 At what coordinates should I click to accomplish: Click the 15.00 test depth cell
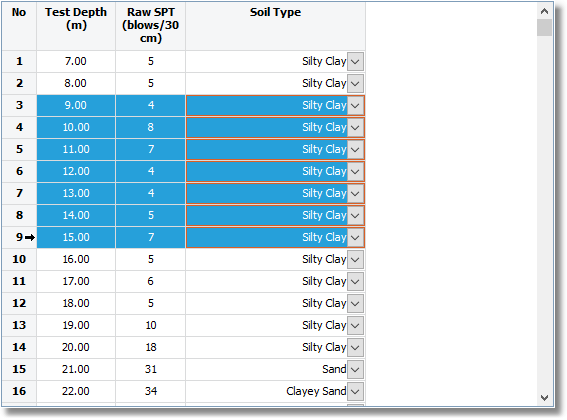click(76, 238)
